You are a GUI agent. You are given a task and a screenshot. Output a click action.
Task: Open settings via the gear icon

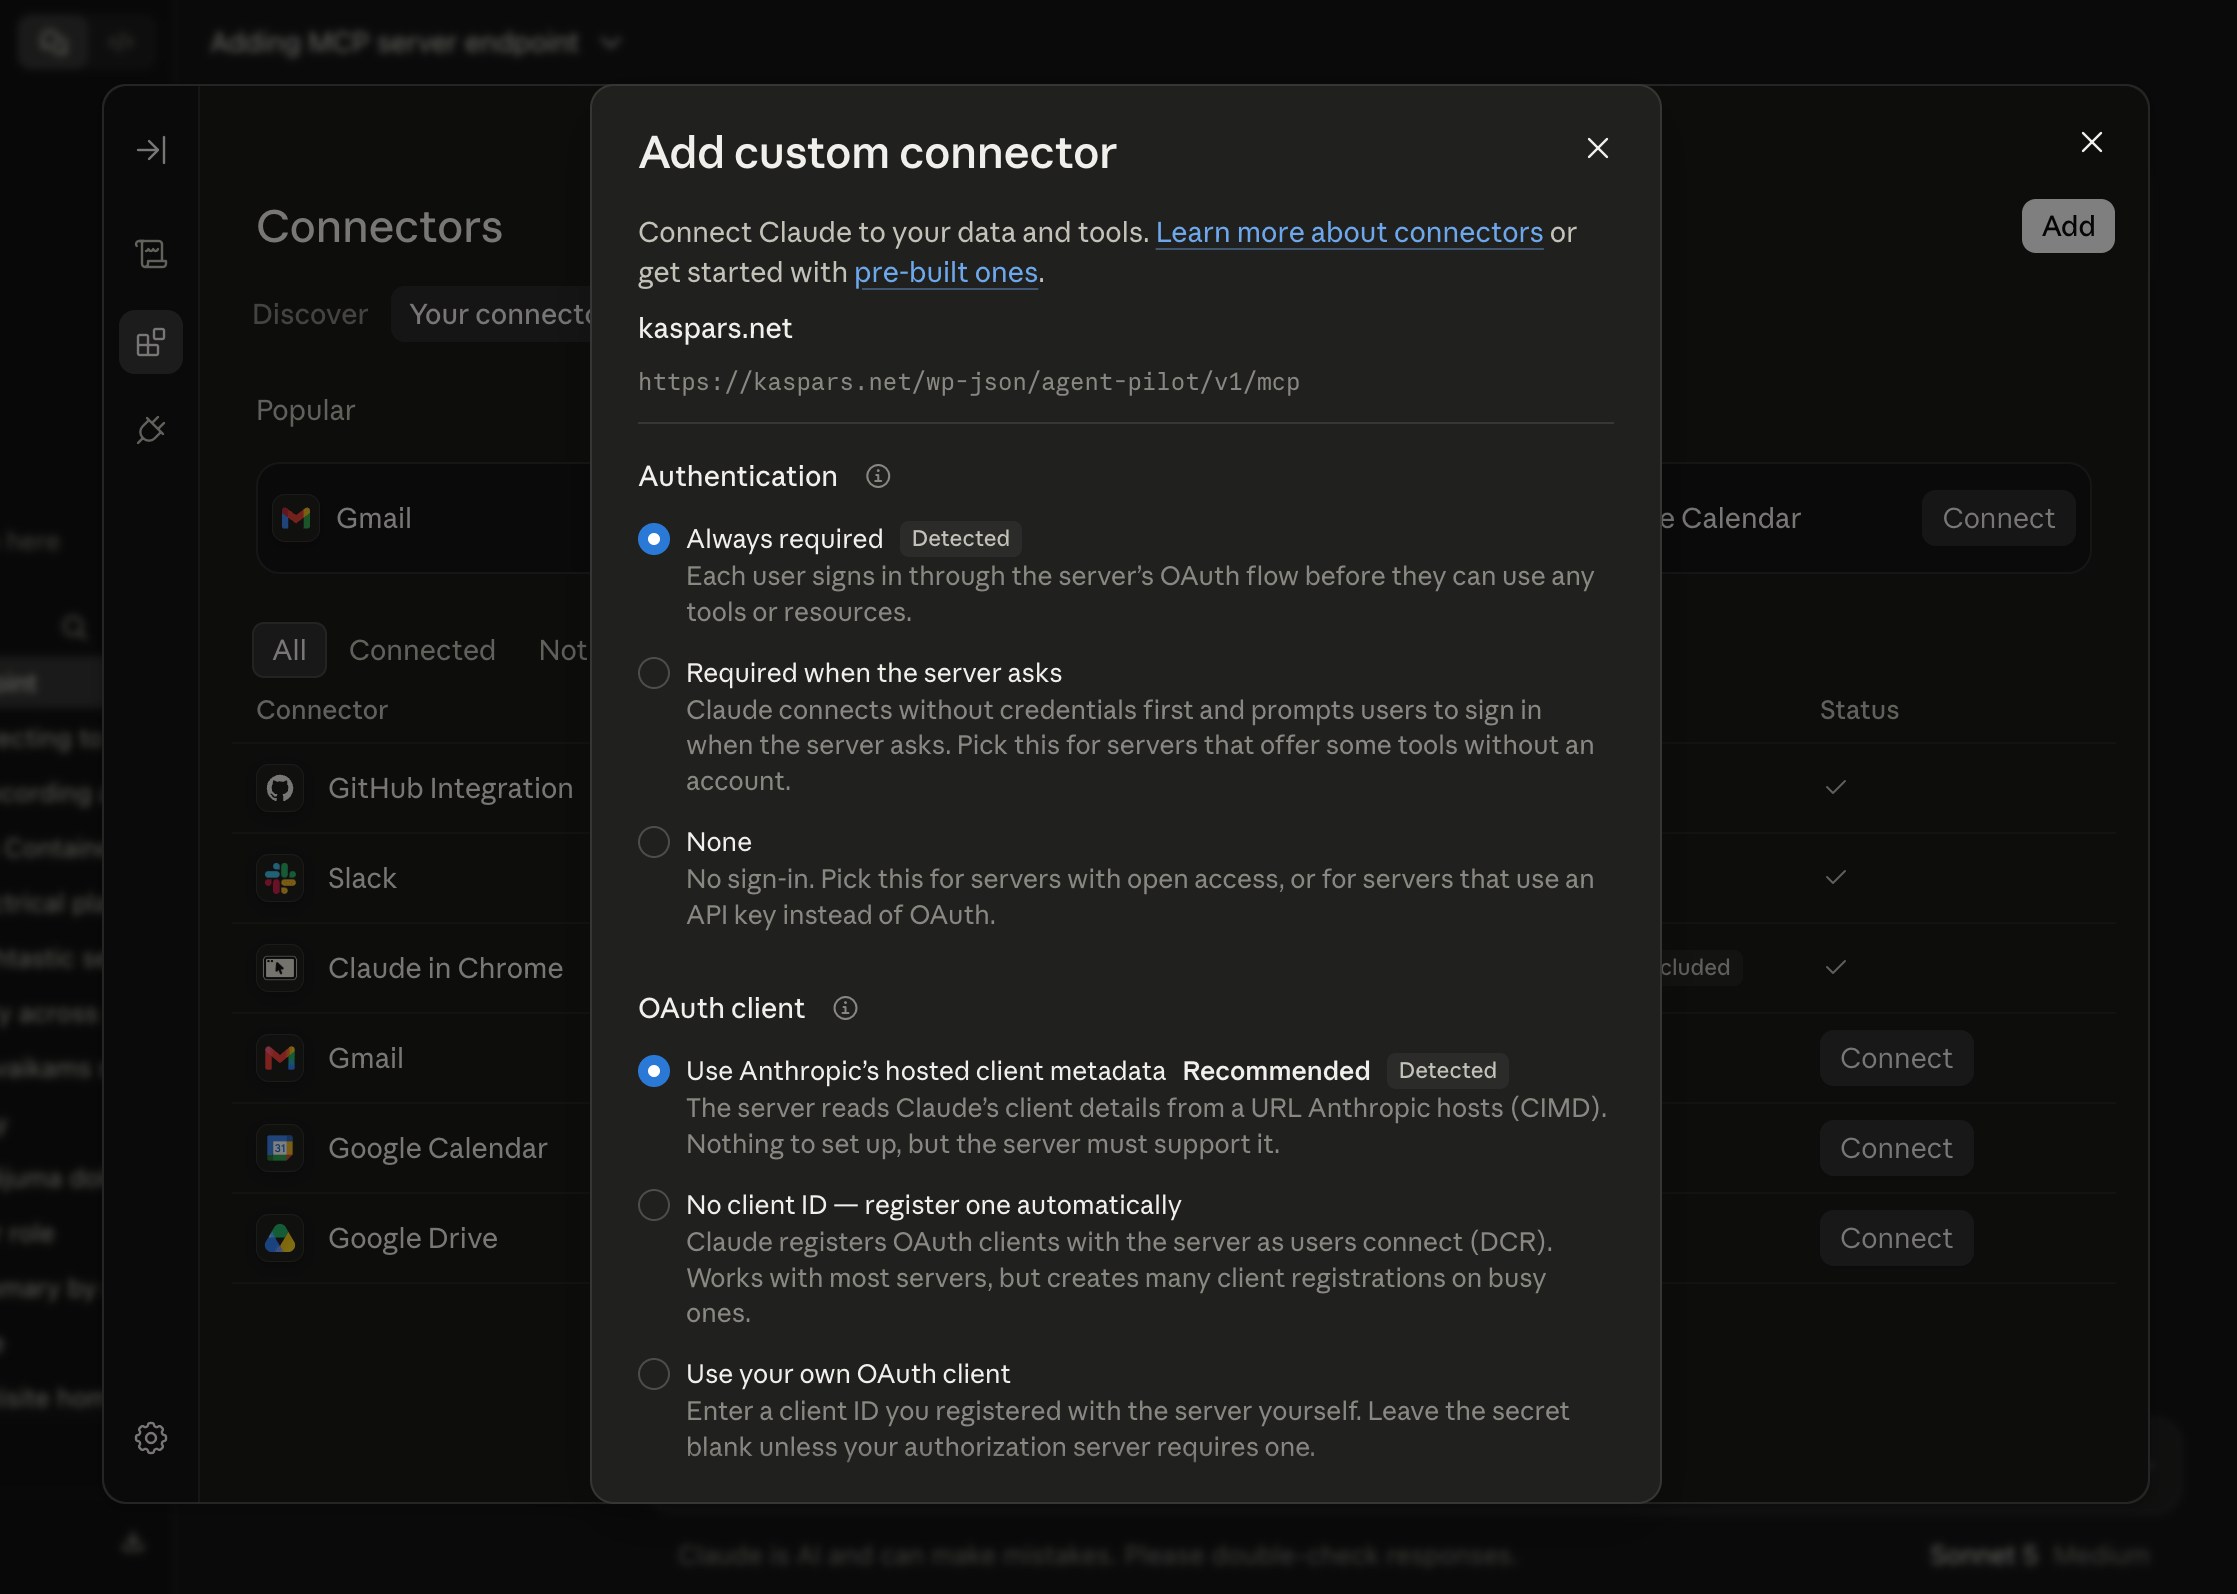point(151,1438)
